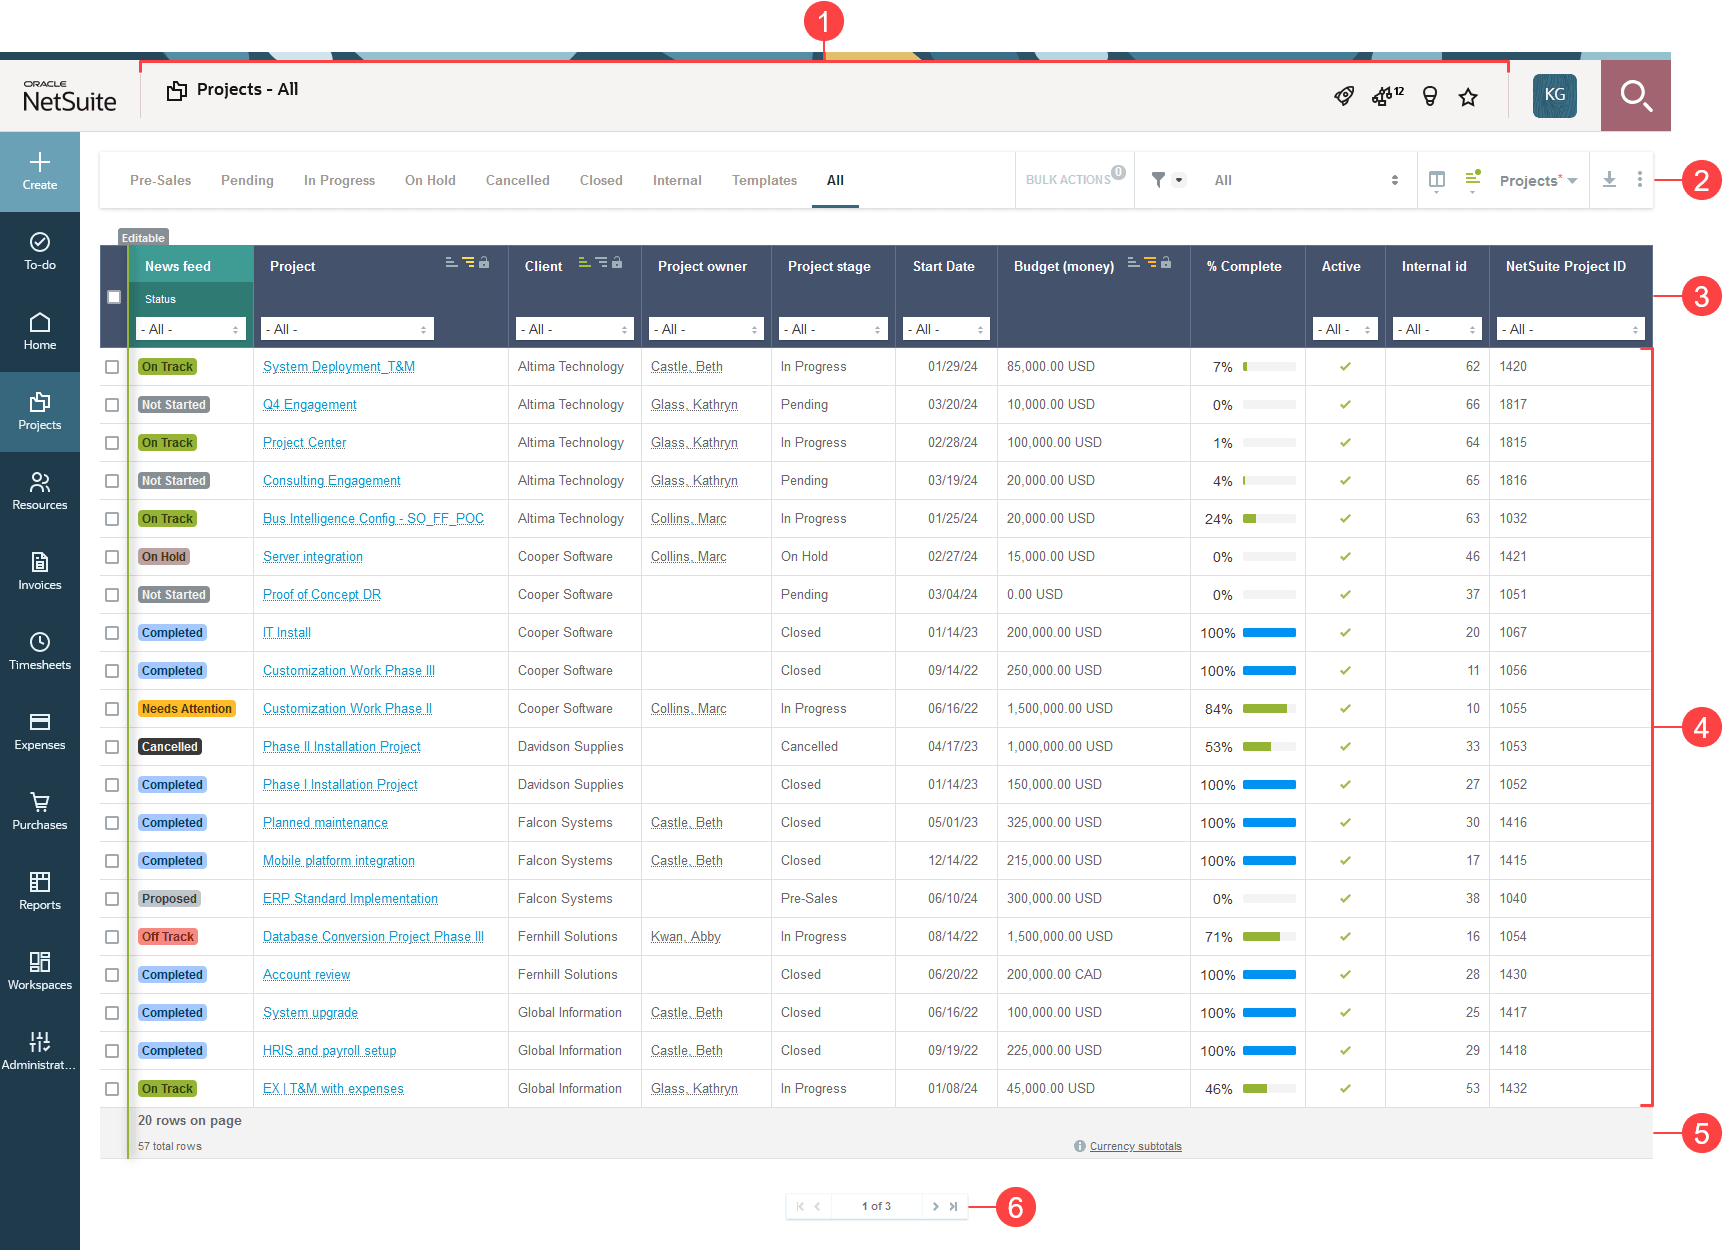This screenshot has width=1723, height=1250.
Task: Click the Currency subtotals link
Action: [1135, 1146]
